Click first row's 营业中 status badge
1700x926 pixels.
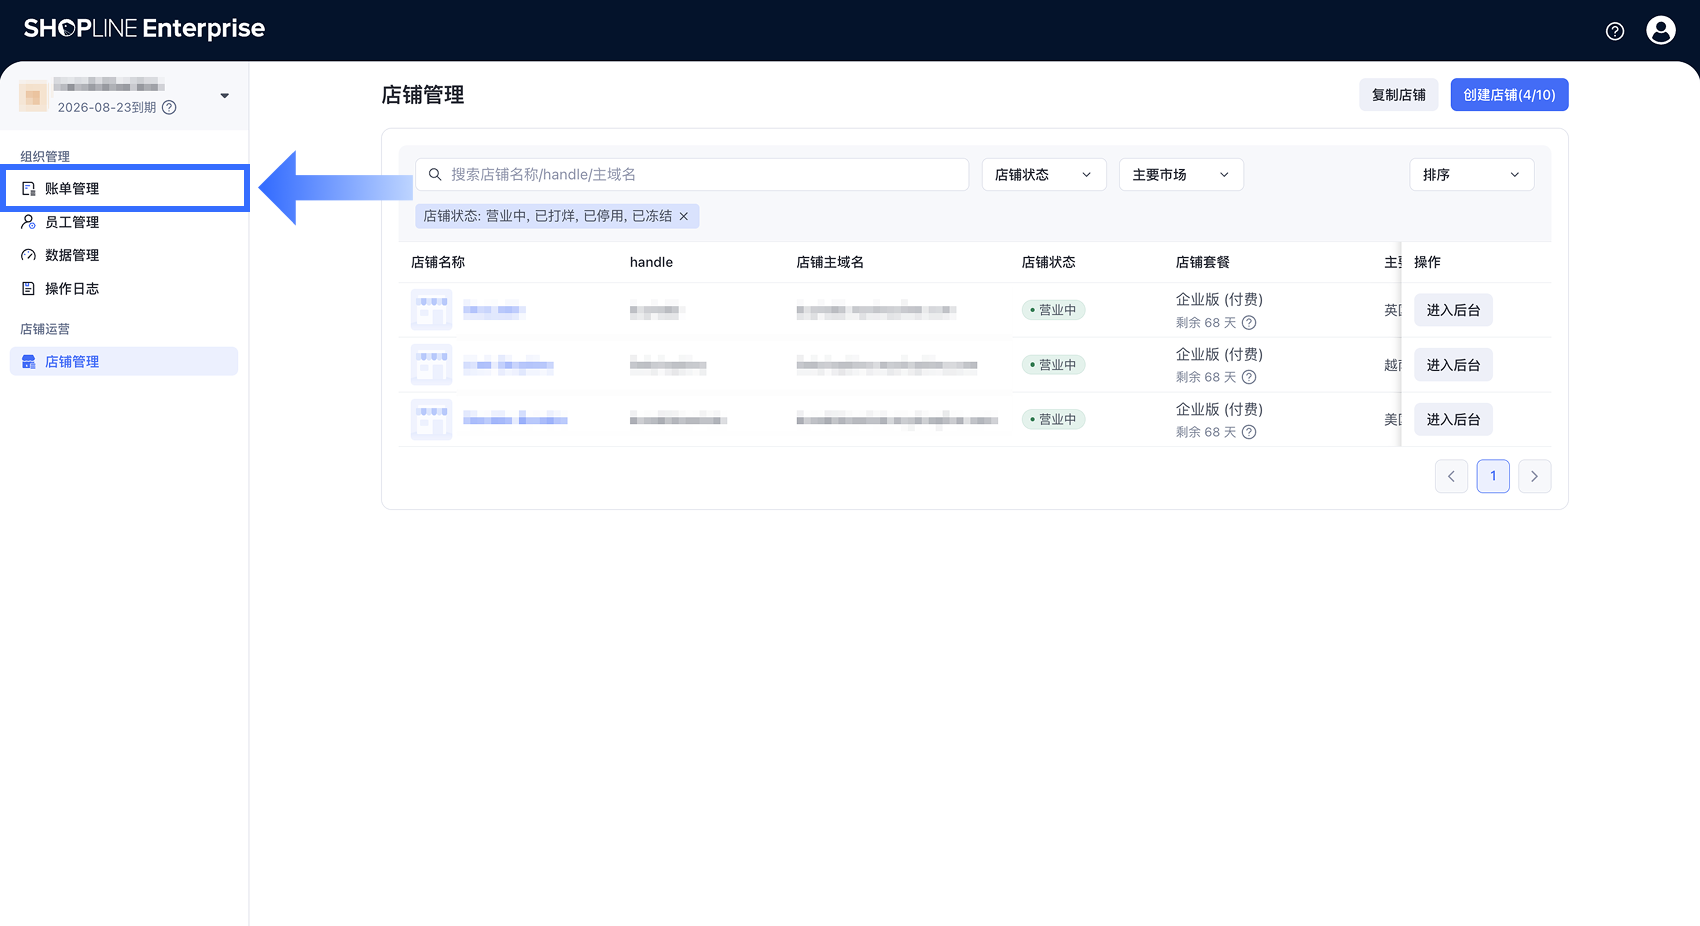1053,310
